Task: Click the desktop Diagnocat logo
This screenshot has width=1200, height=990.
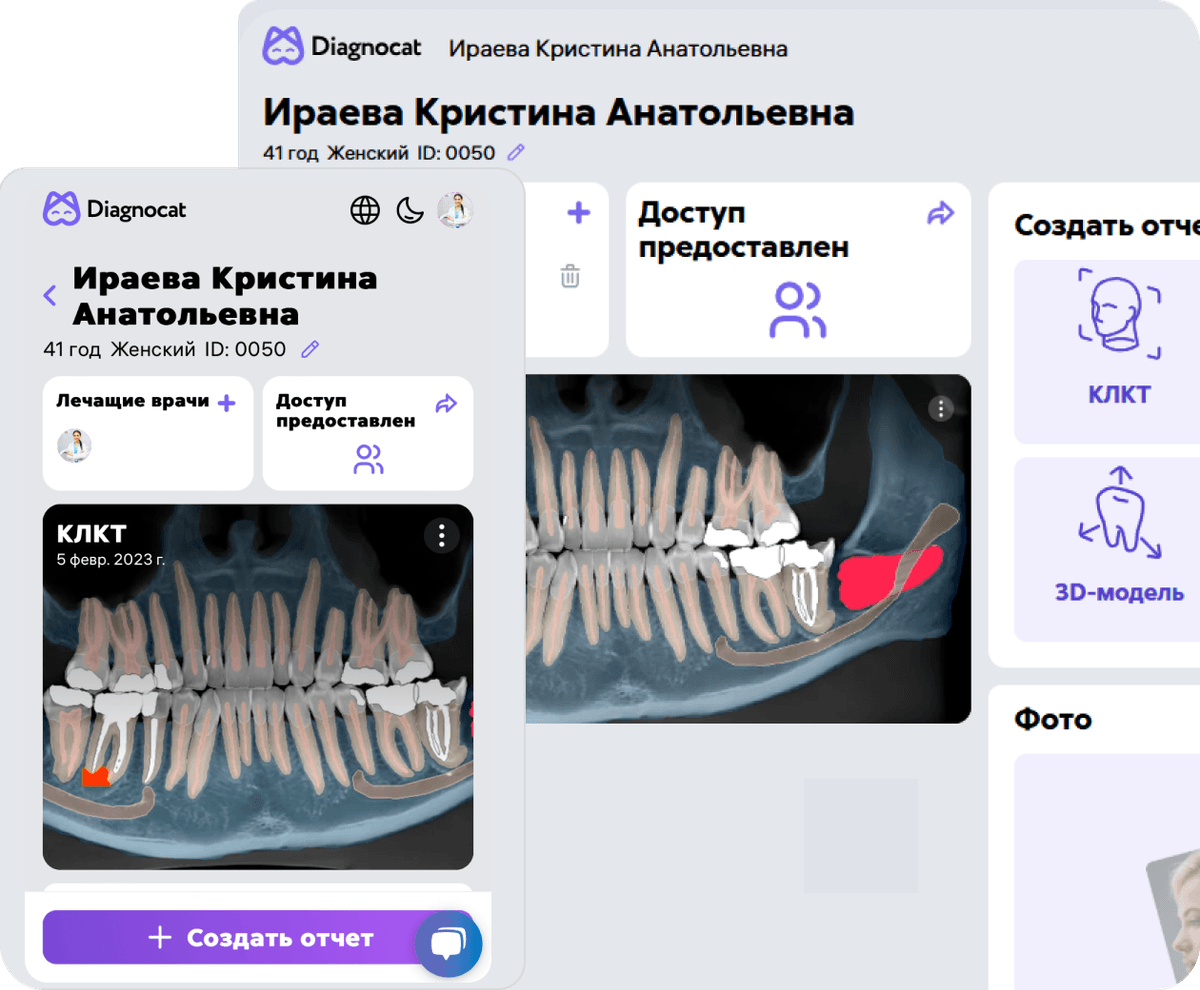Action: [342, 47]
